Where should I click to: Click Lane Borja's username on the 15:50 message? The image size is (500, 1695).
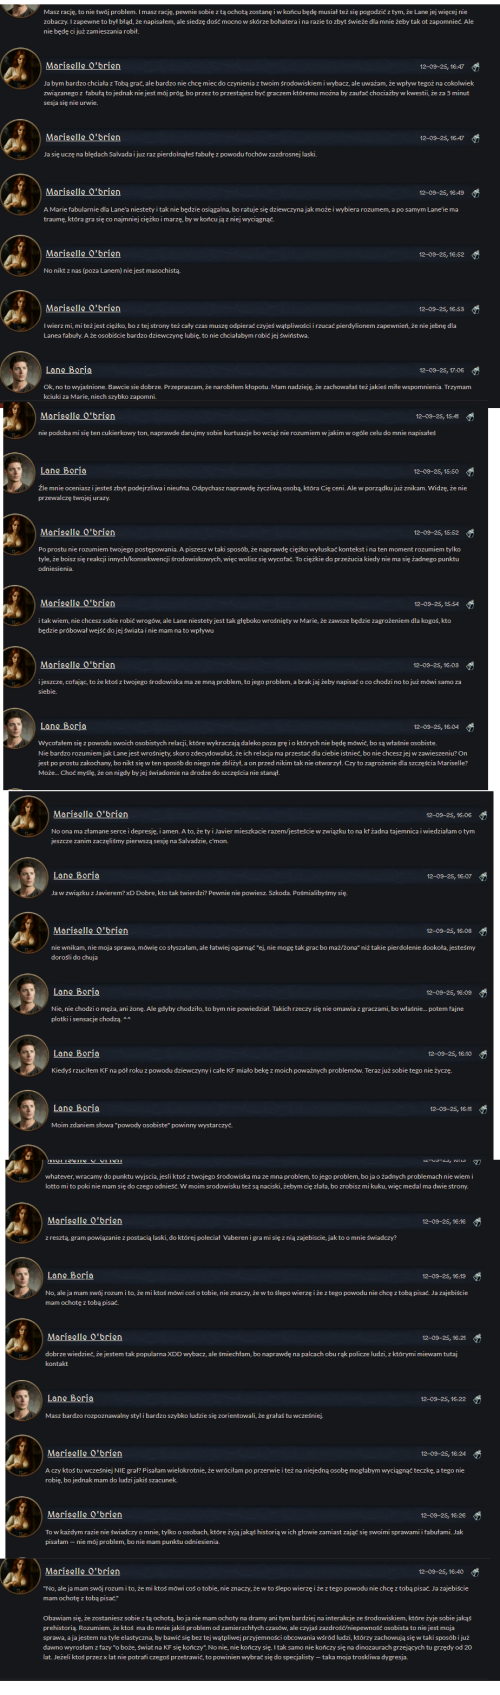click(x=63, y=470)
